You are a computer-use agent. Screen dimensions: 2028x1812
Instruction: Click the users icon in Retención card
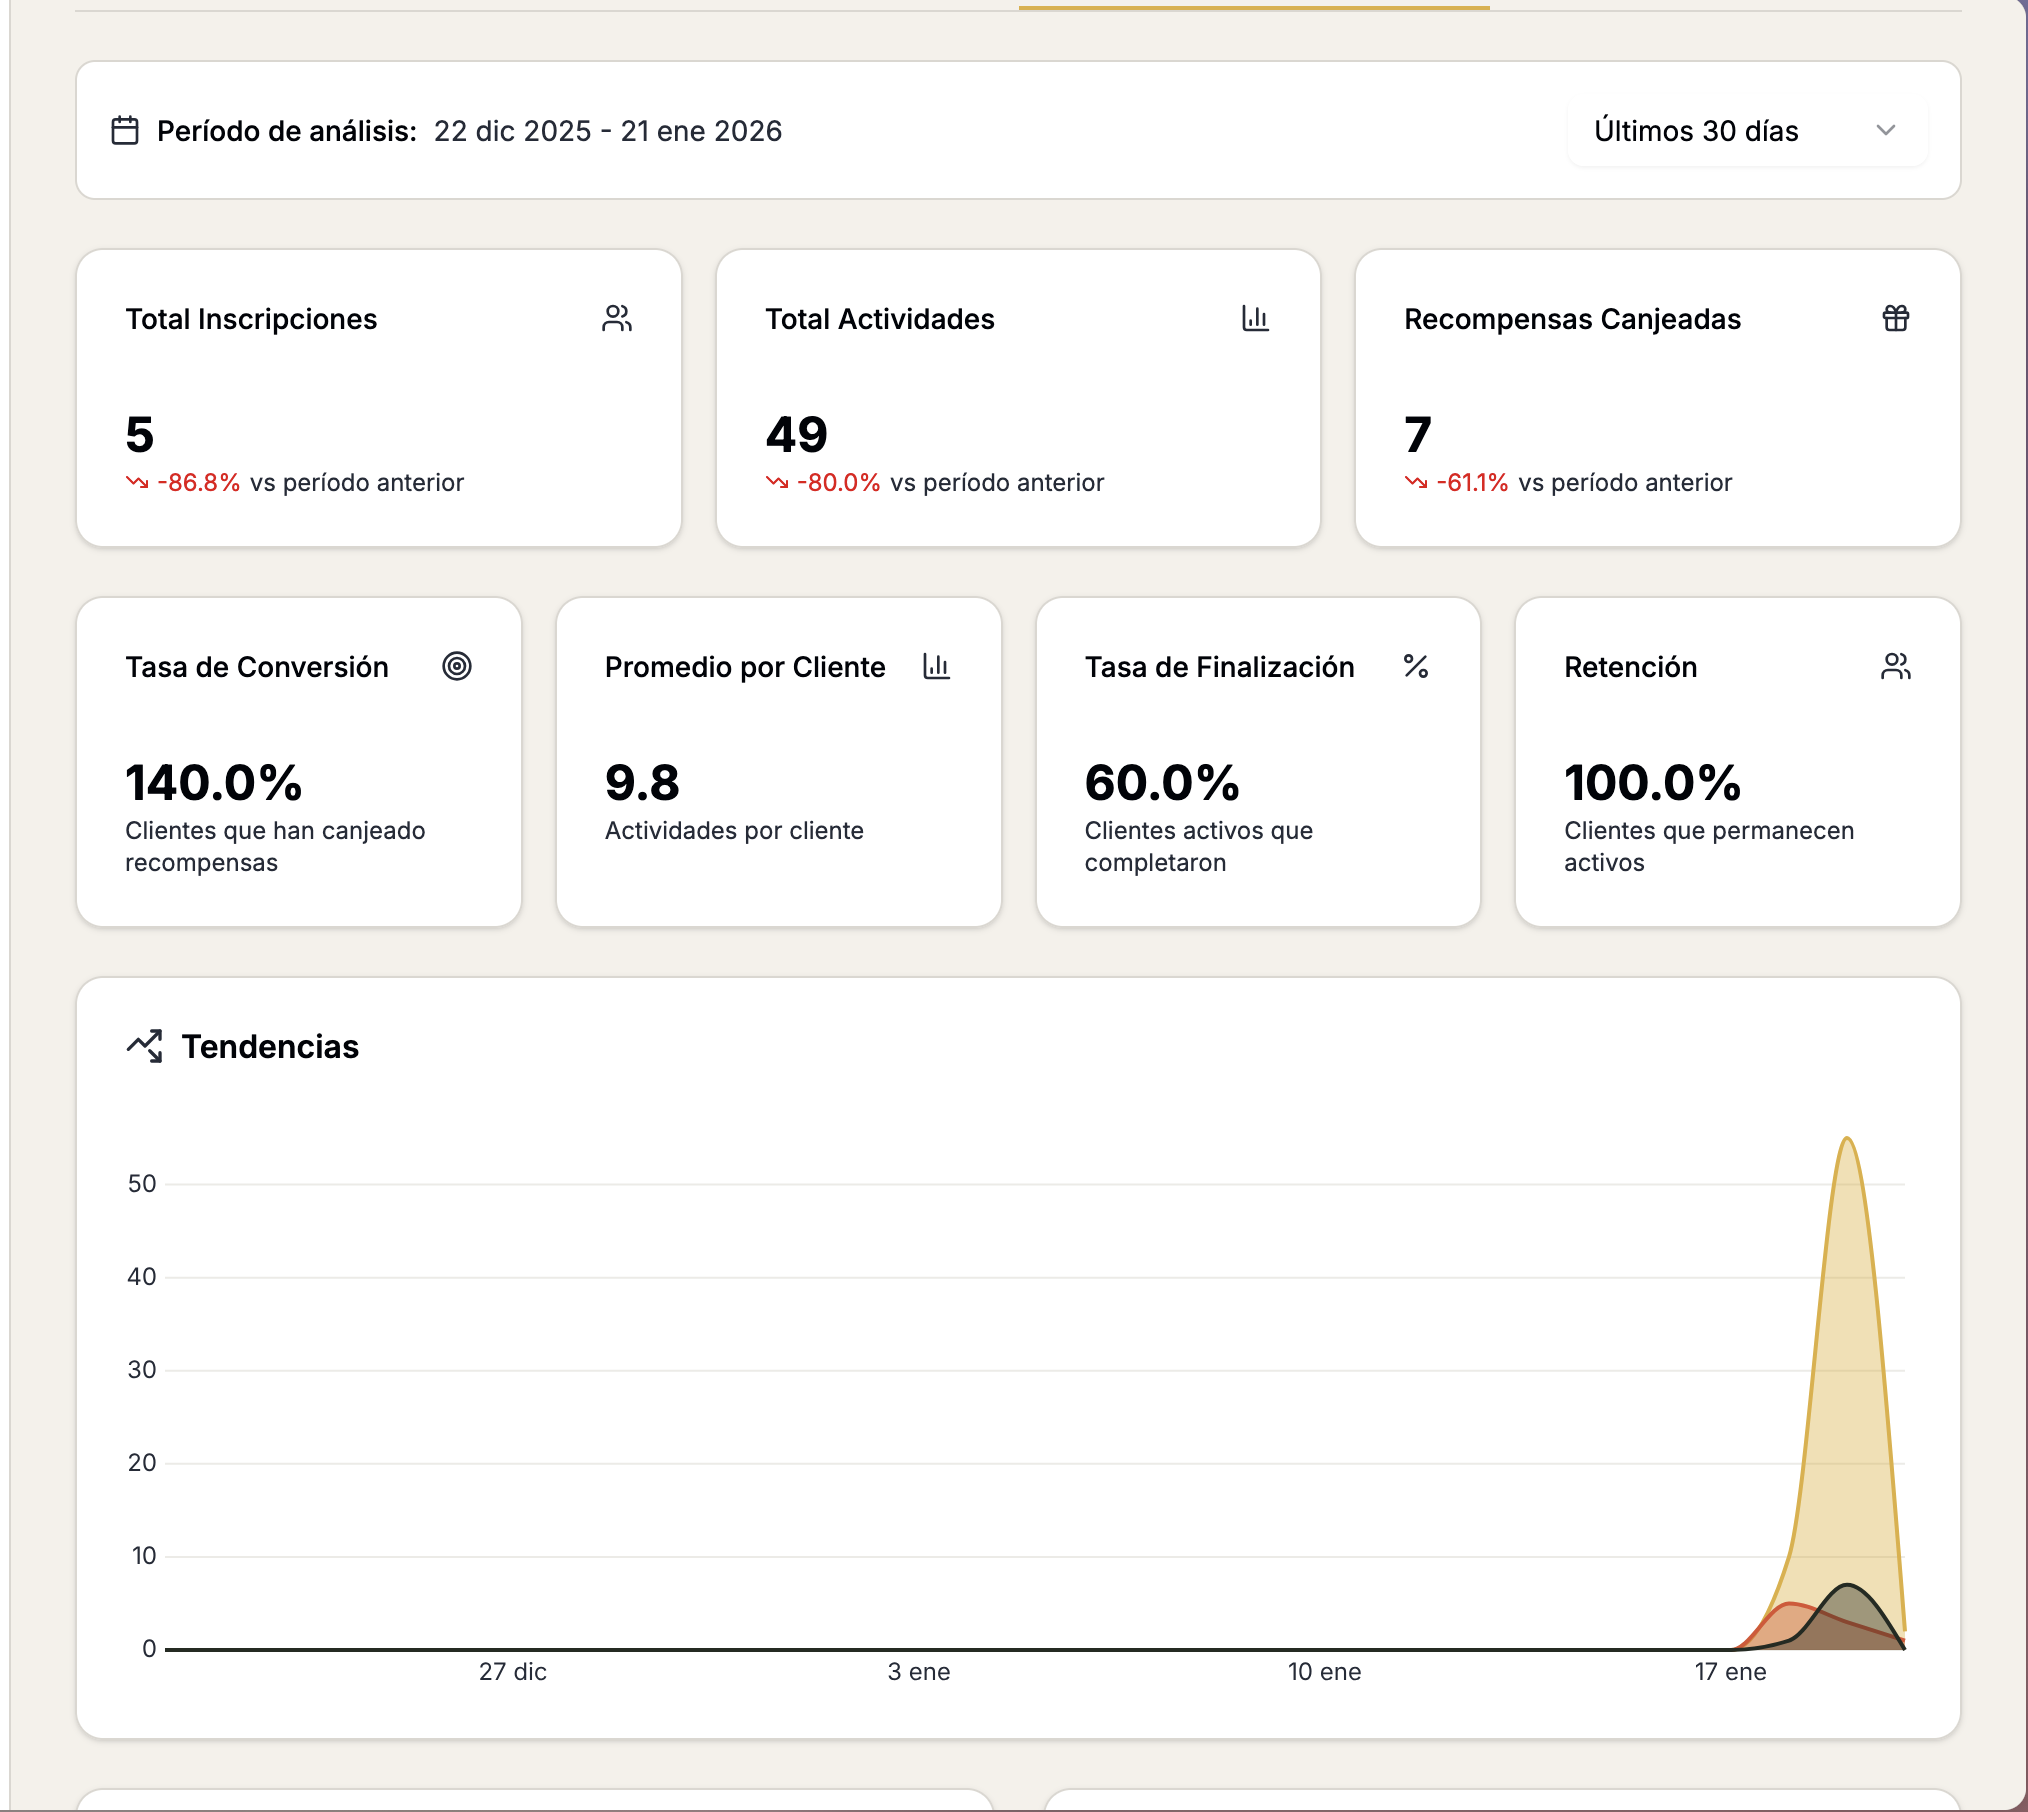point(1895,666)
